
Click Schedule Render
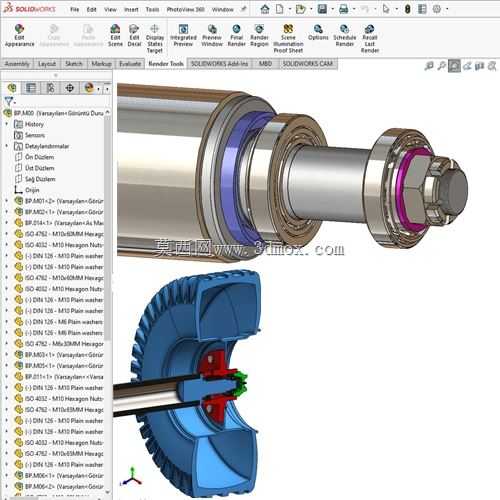[x=345, y=35]
